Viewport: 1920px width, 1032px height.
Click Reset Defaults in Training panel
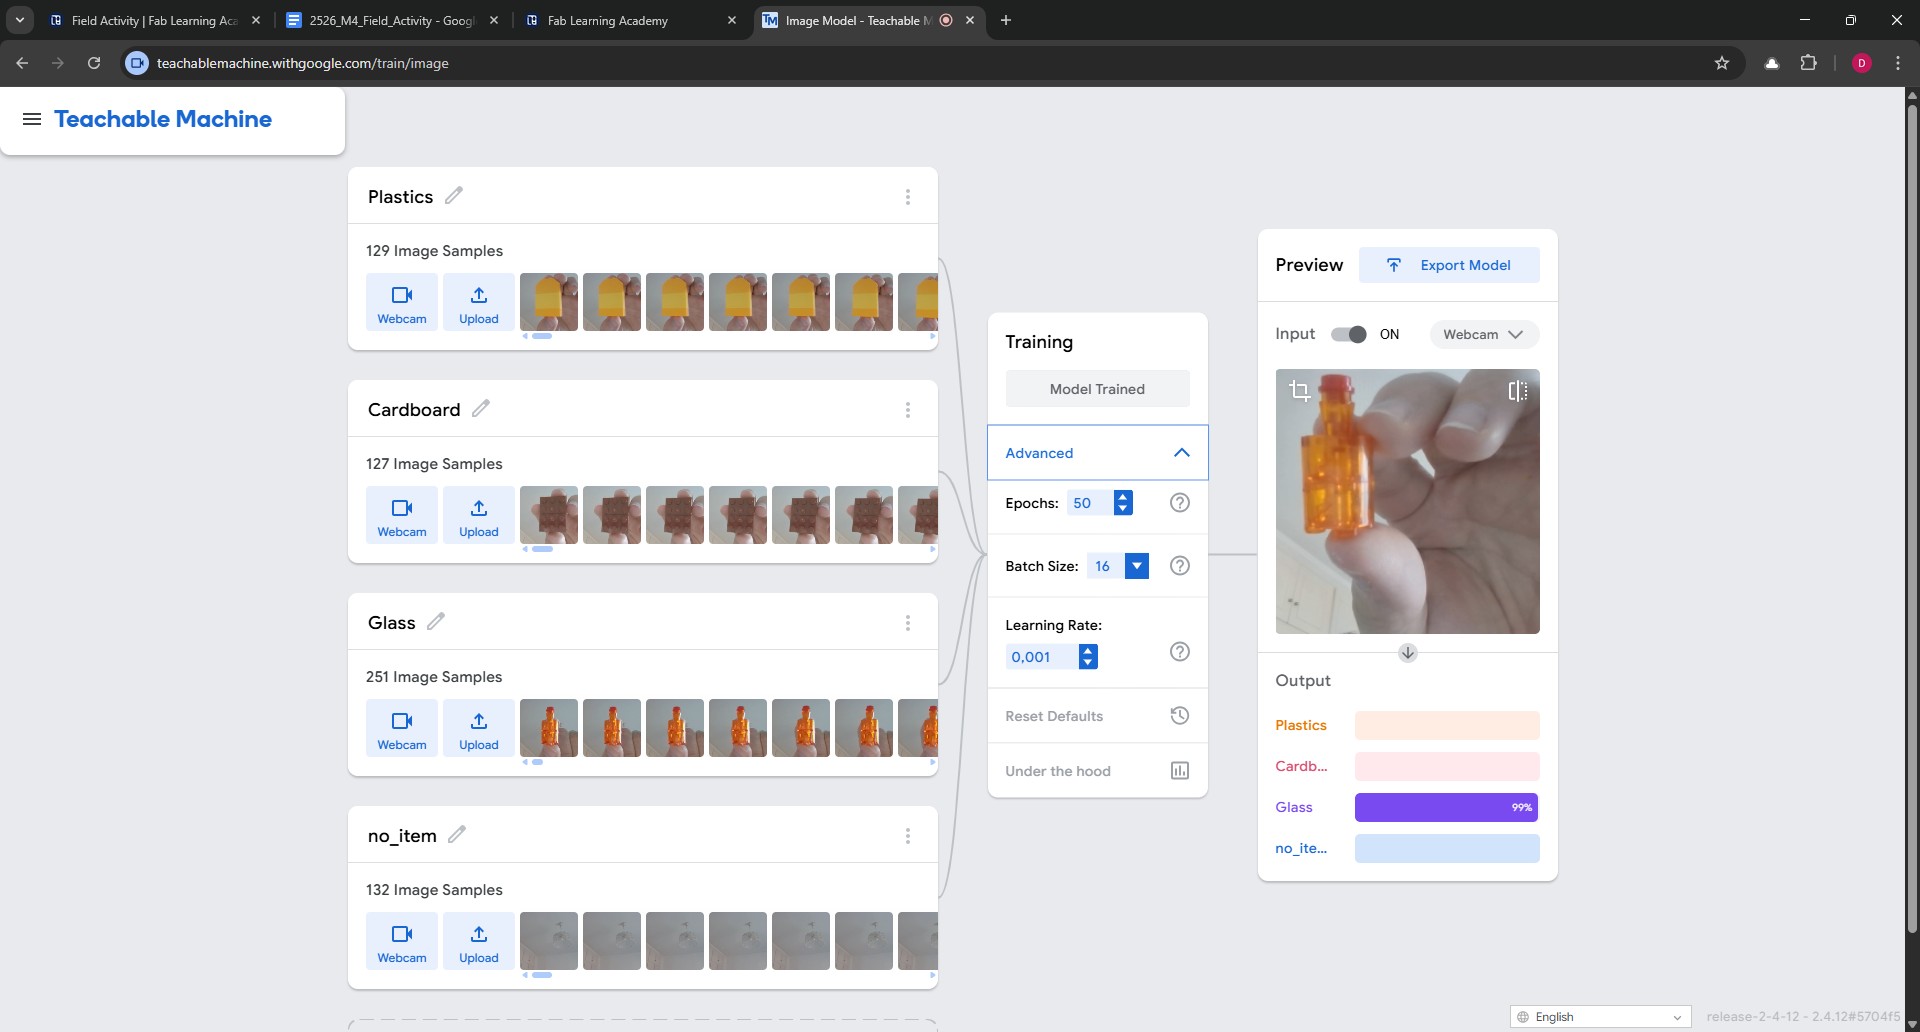click(1054, 716)
